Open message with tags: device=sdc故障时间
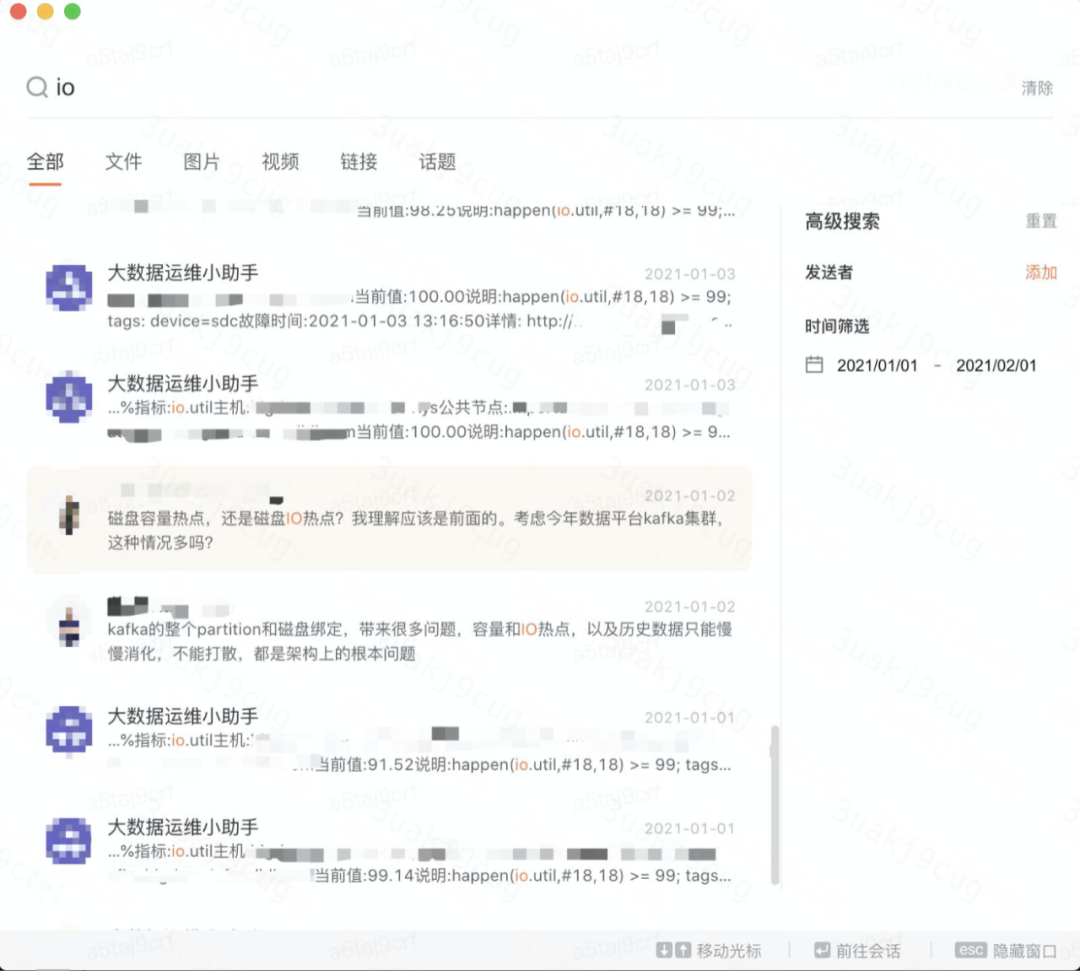This screenshot has width=1080, height=971. coord(389,297)
